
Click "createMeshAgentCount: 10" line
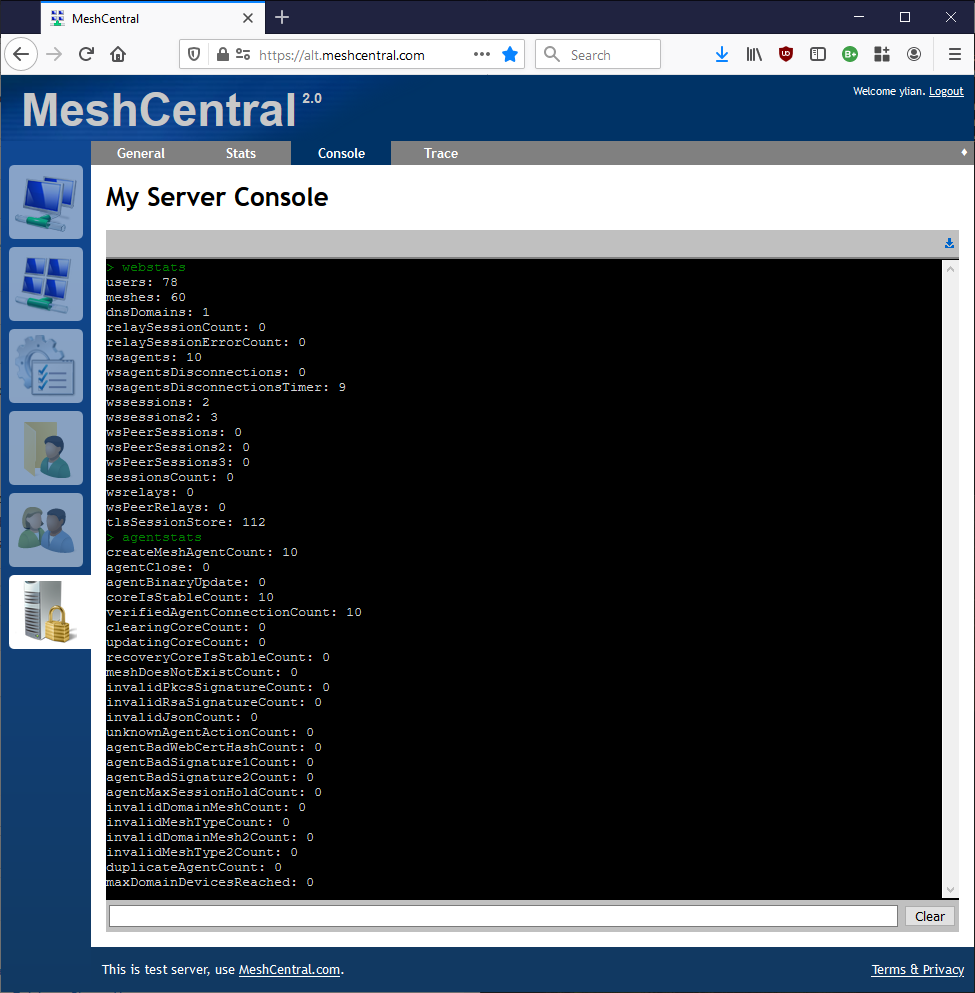(x=201, y=552)
